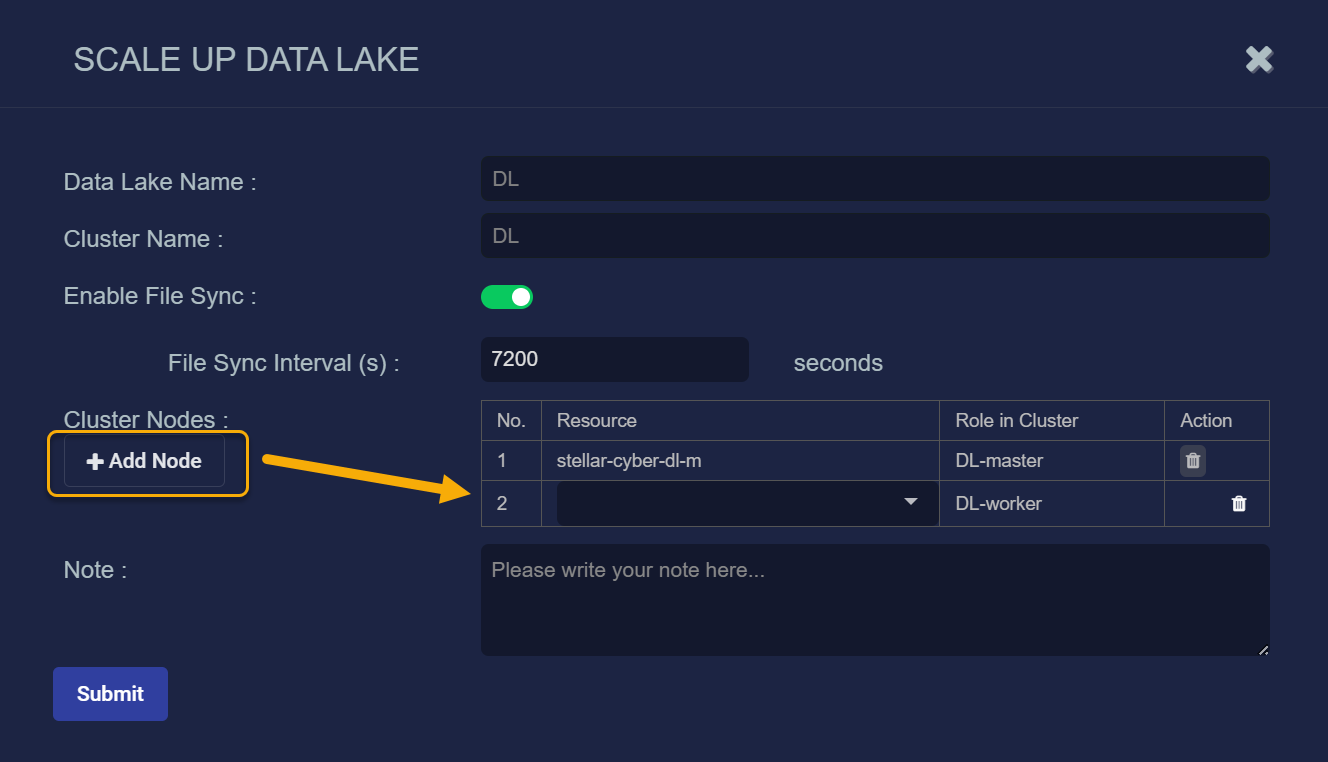The image size is (1328, 762).
Task: Click the Add Node button
Action: click(145, 462)
